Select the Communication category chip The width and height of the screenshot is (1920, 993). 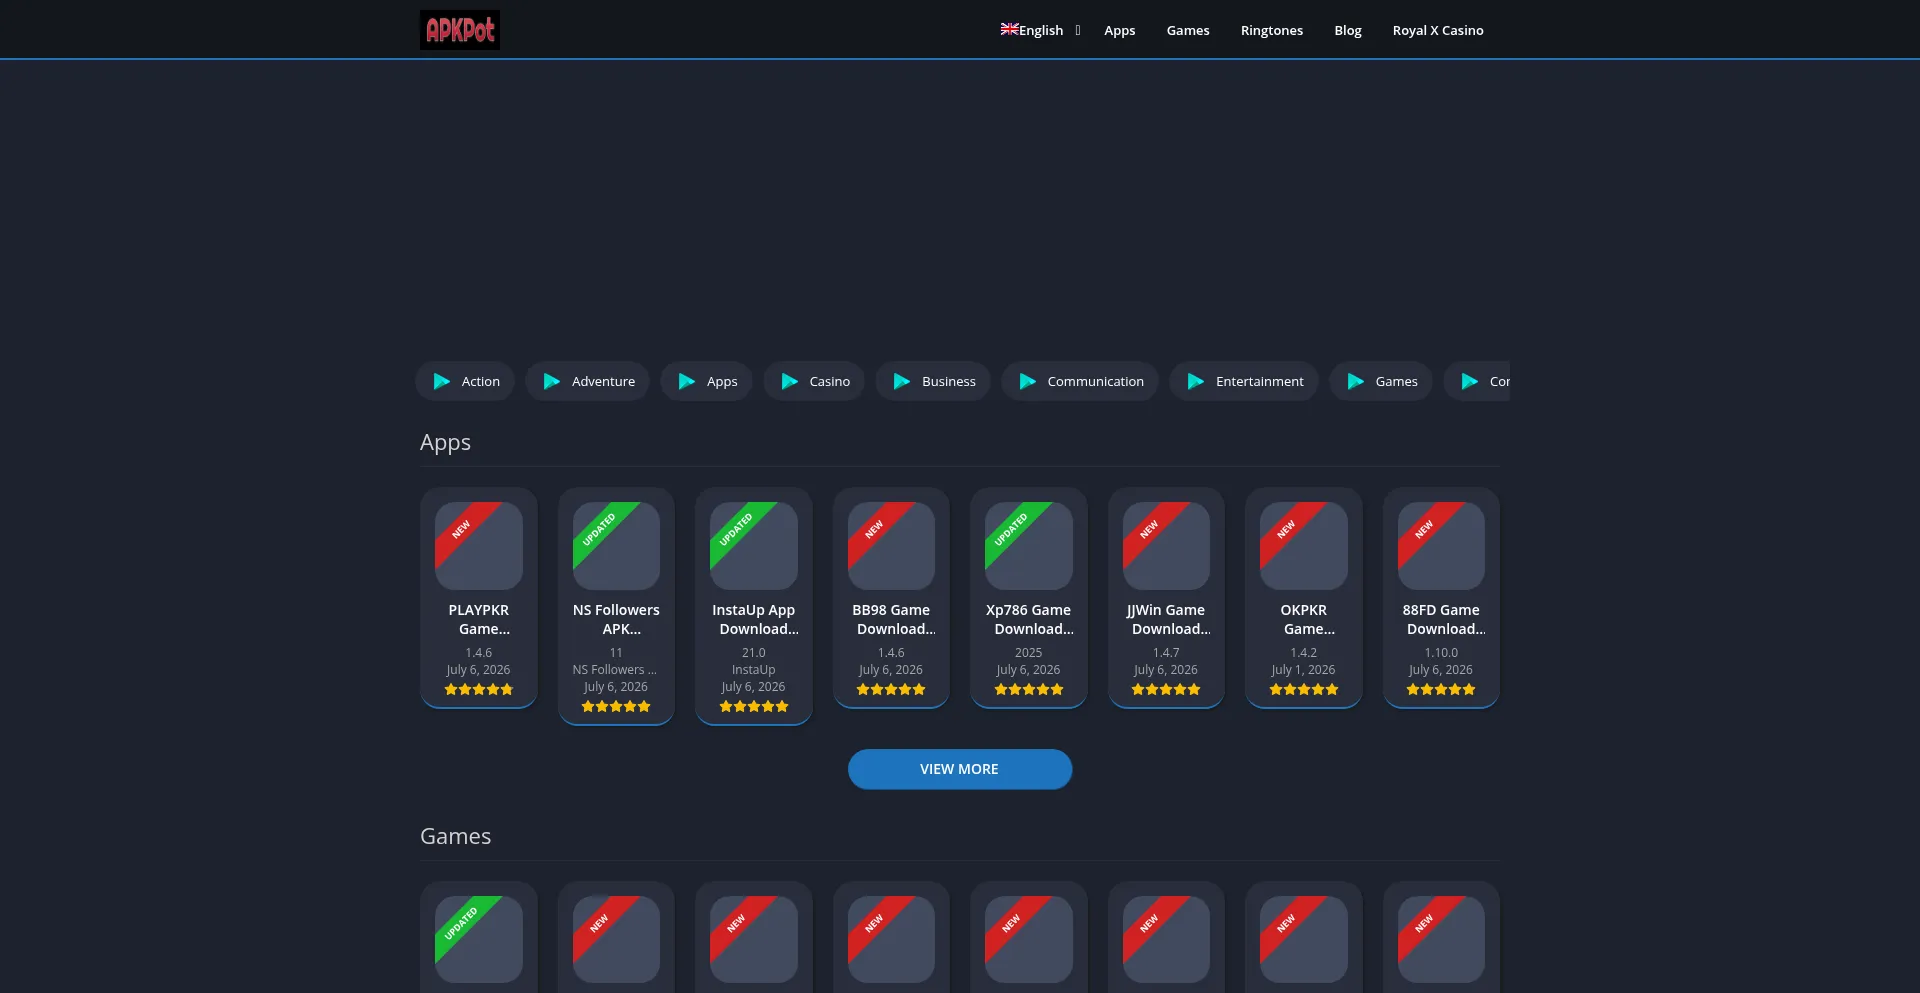click(x=1080, y=381)
